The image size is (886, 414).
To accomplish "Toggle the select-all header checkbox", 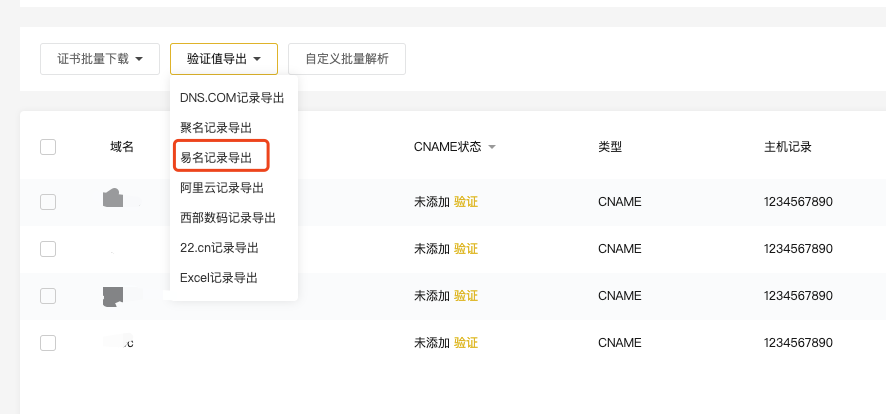I will tap(48, 147).
